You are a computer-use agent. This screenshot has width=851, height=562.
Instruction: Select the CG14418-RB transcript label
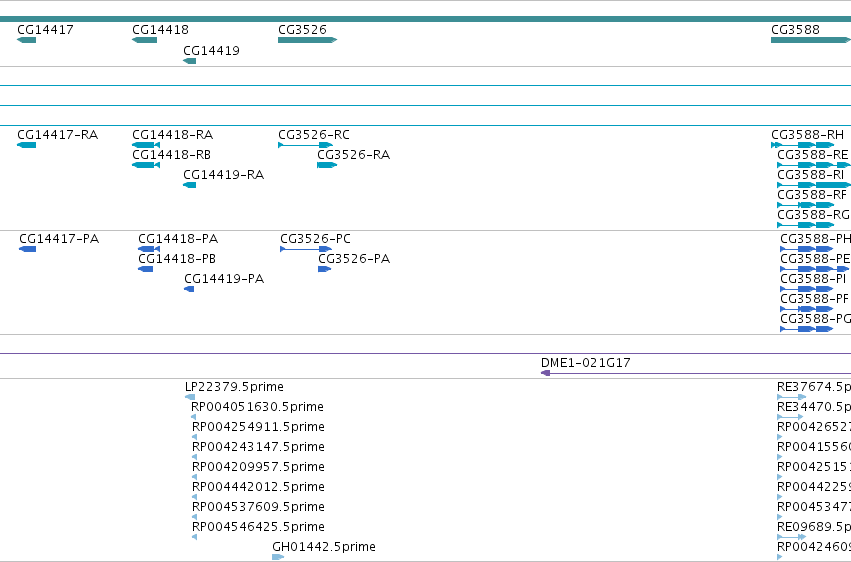[x=172, y=155]
